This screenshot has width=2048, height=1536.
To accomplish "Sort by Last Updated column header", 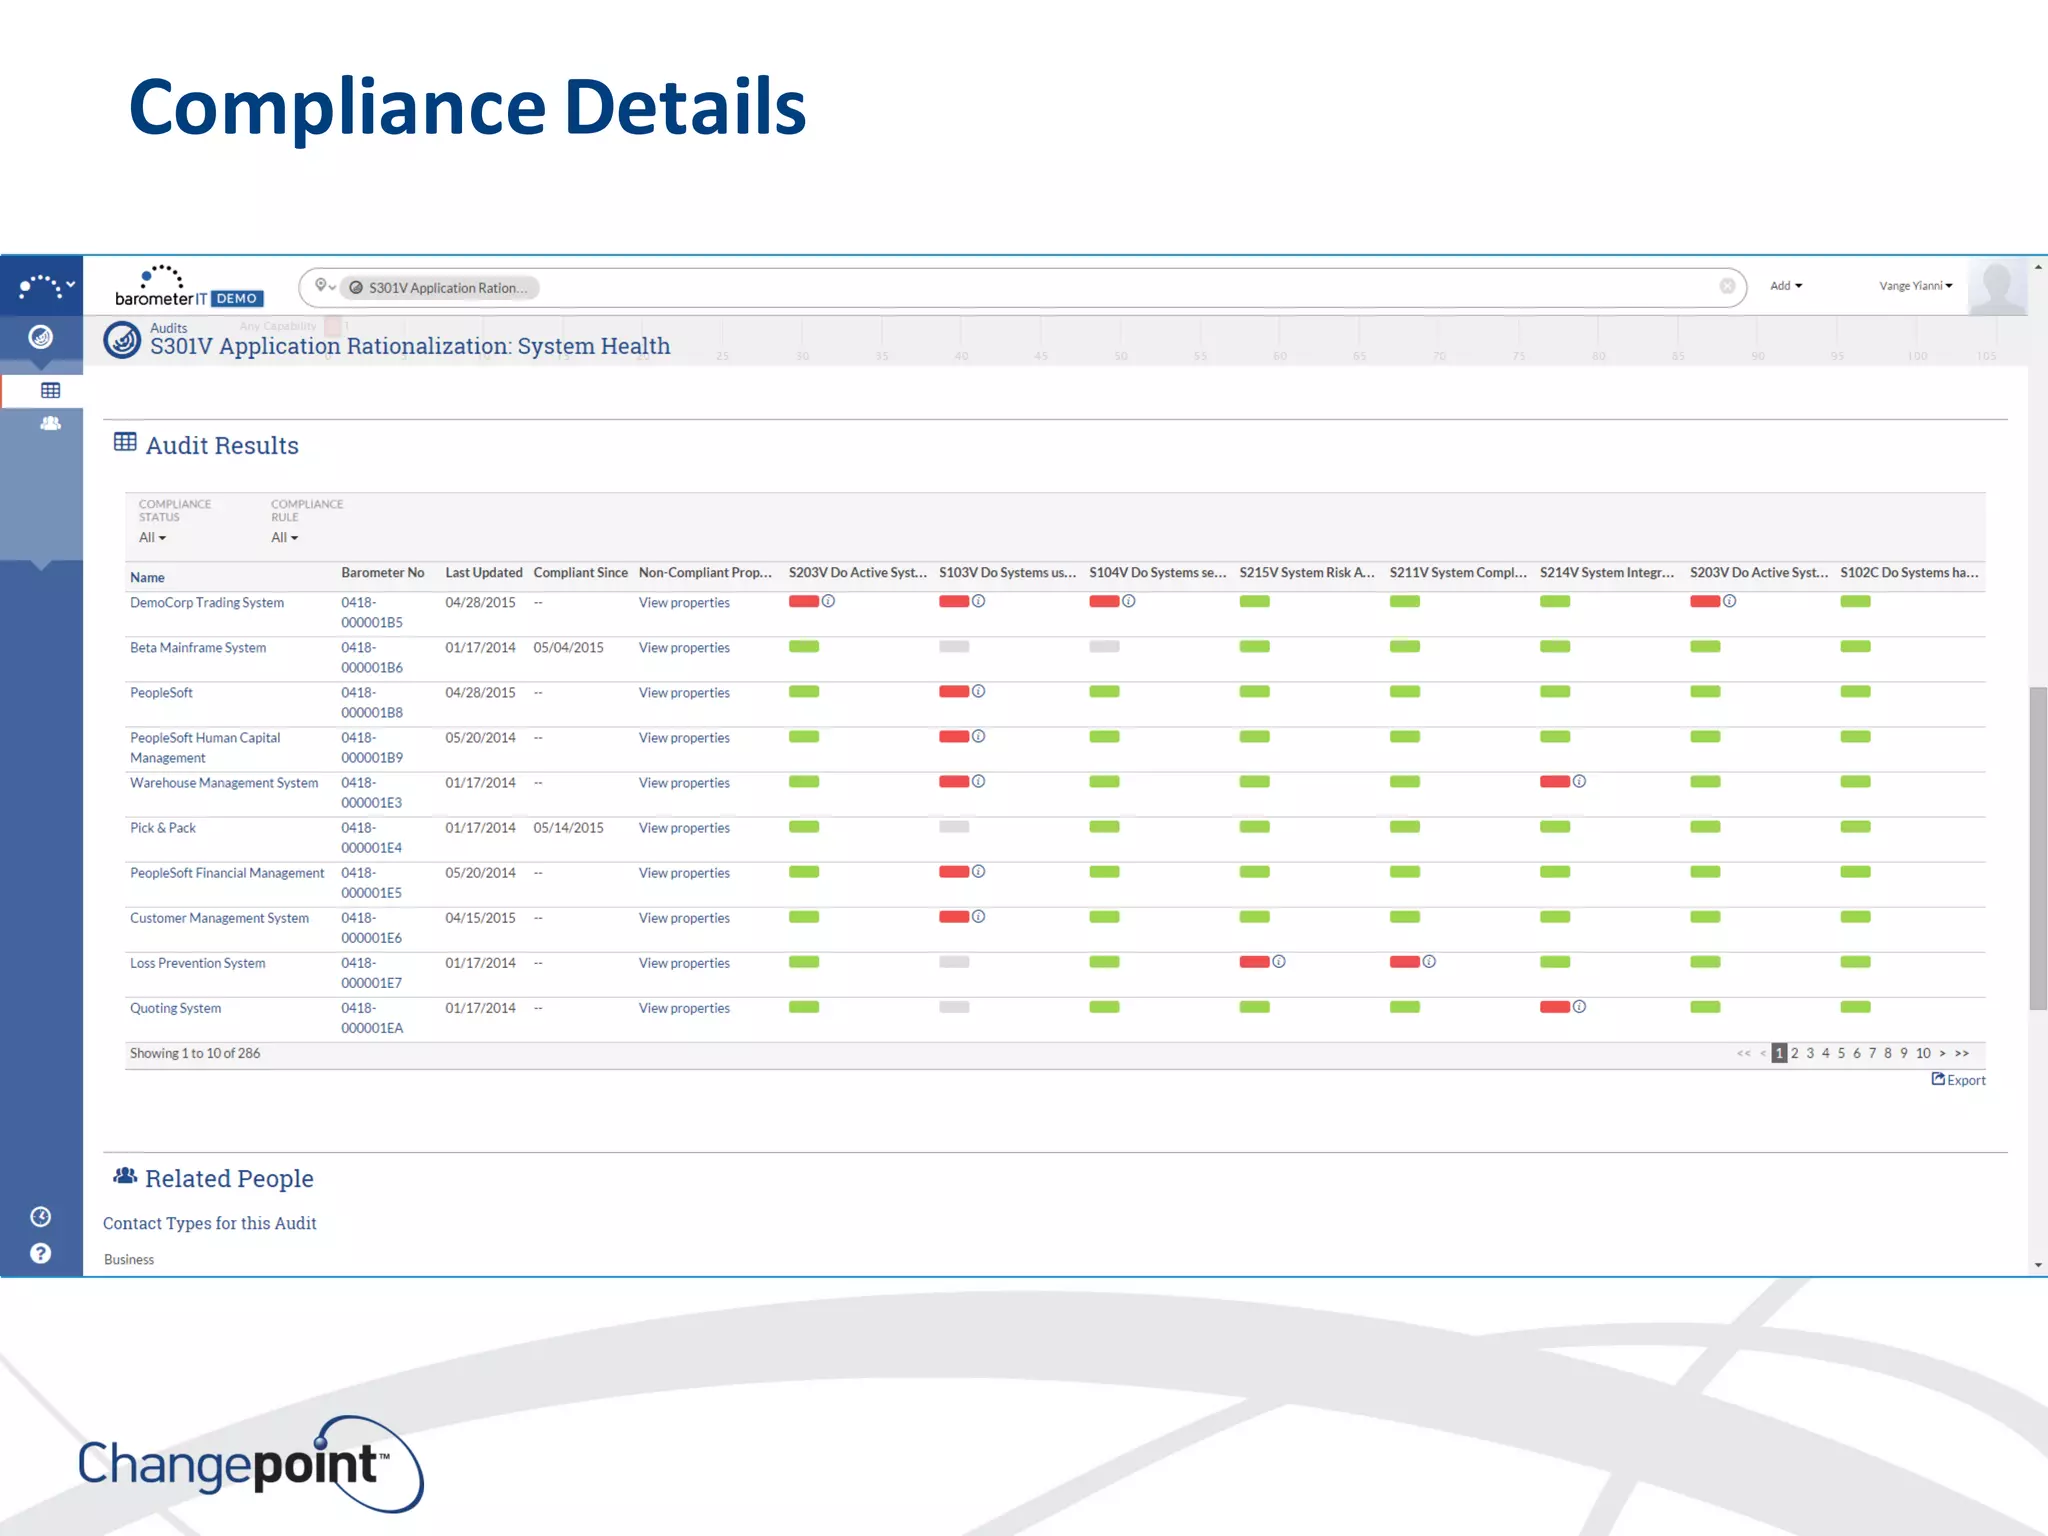I will 484,573.
